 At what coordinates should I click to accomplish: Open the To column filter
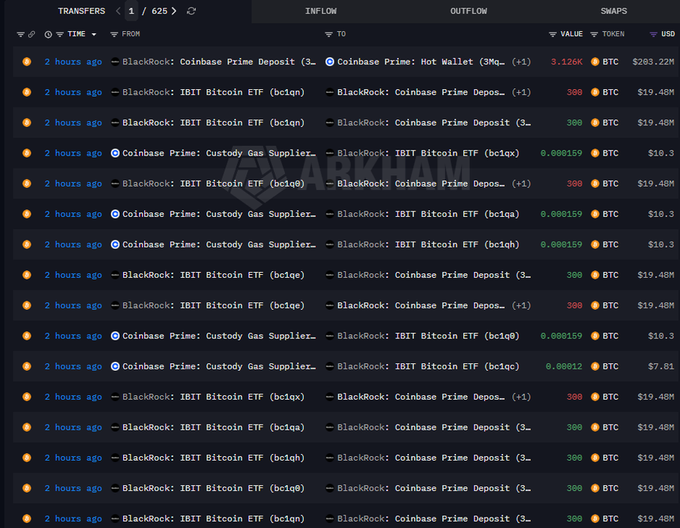(x=329, y=34)
